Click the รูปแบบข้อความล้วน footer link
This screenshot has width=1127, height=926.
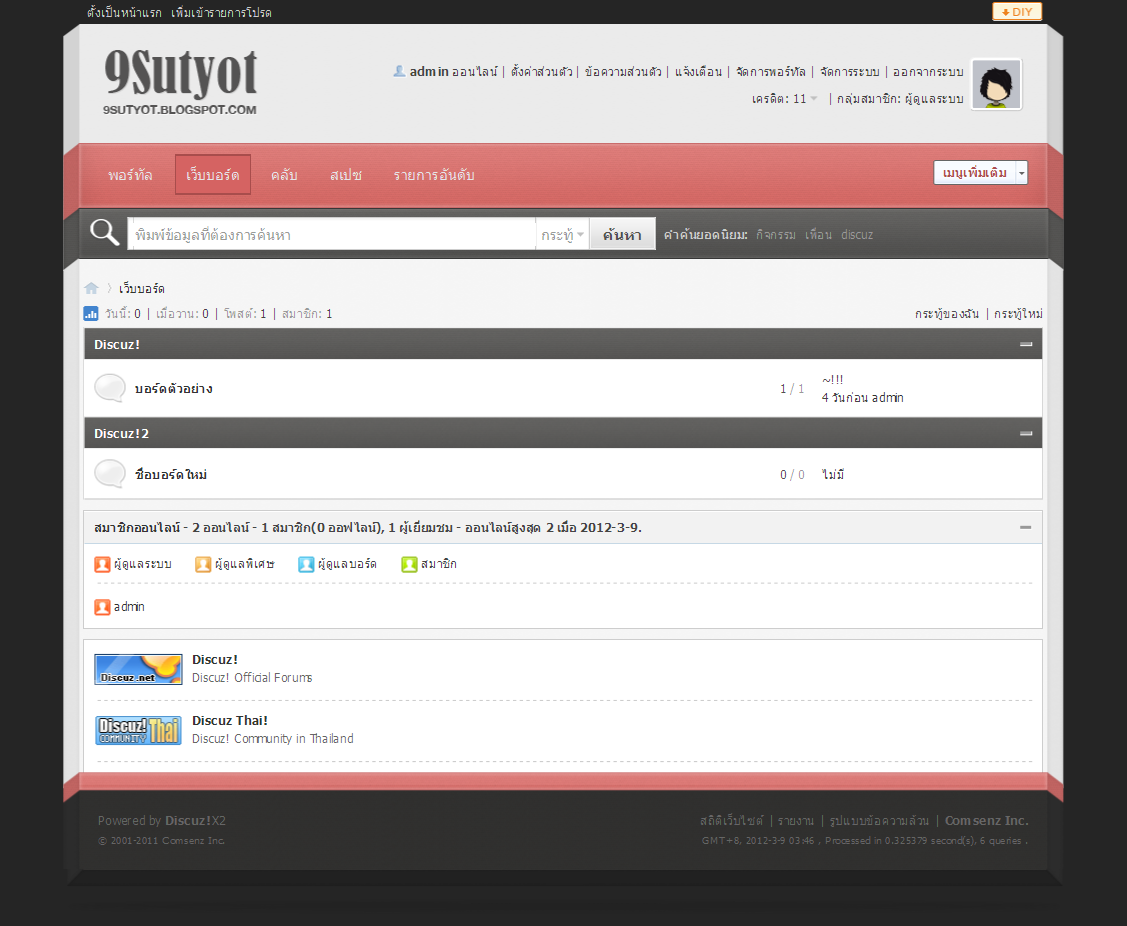879,820
